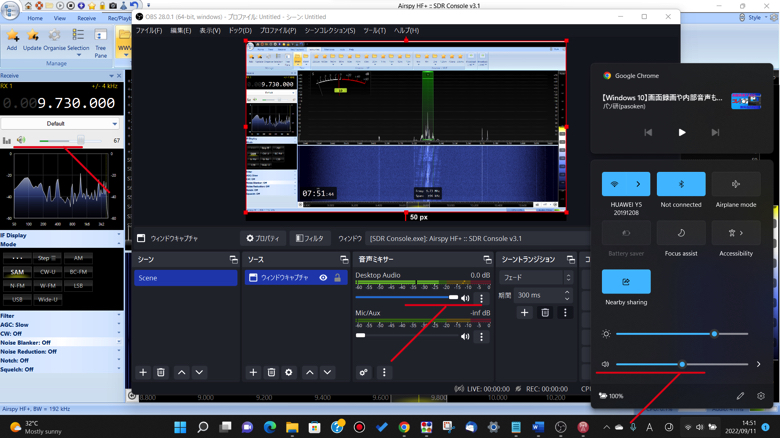Move the scene up in Scenes panel

point(182,372)
